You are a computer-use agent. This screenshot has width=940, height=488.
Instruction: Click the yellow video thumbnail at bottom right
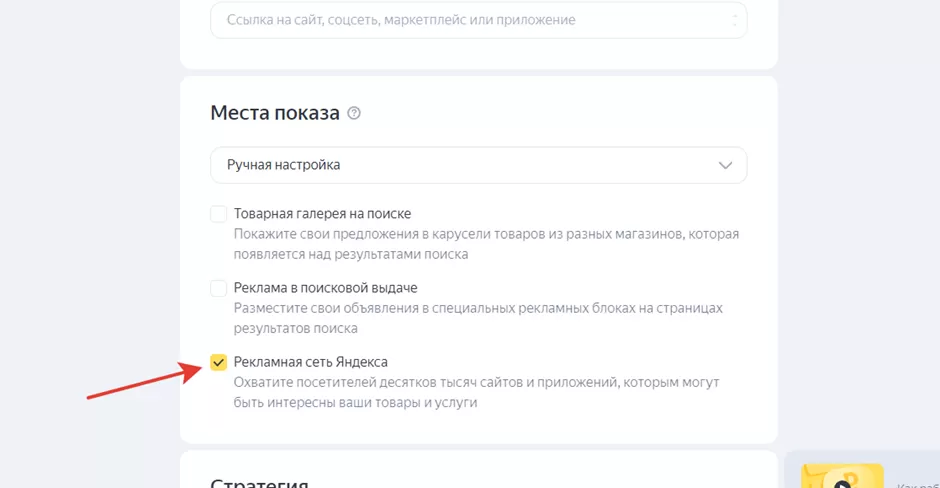tap(842, 476)
